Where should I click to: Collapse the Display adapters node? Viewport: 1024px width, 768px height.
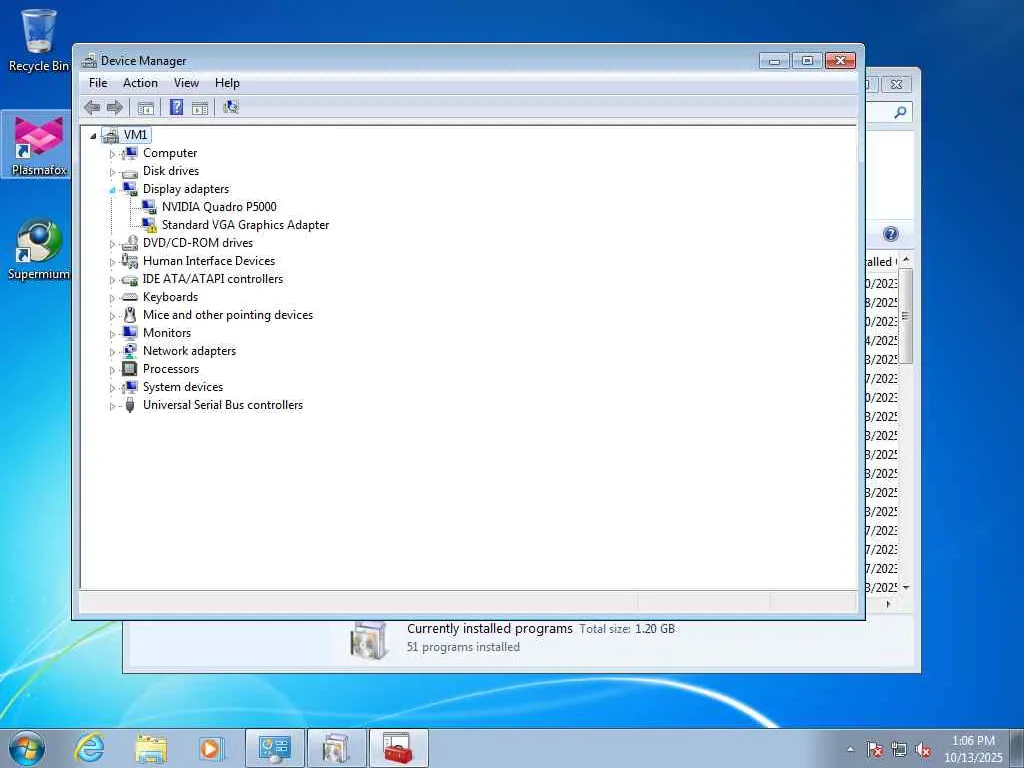(112, 190)
